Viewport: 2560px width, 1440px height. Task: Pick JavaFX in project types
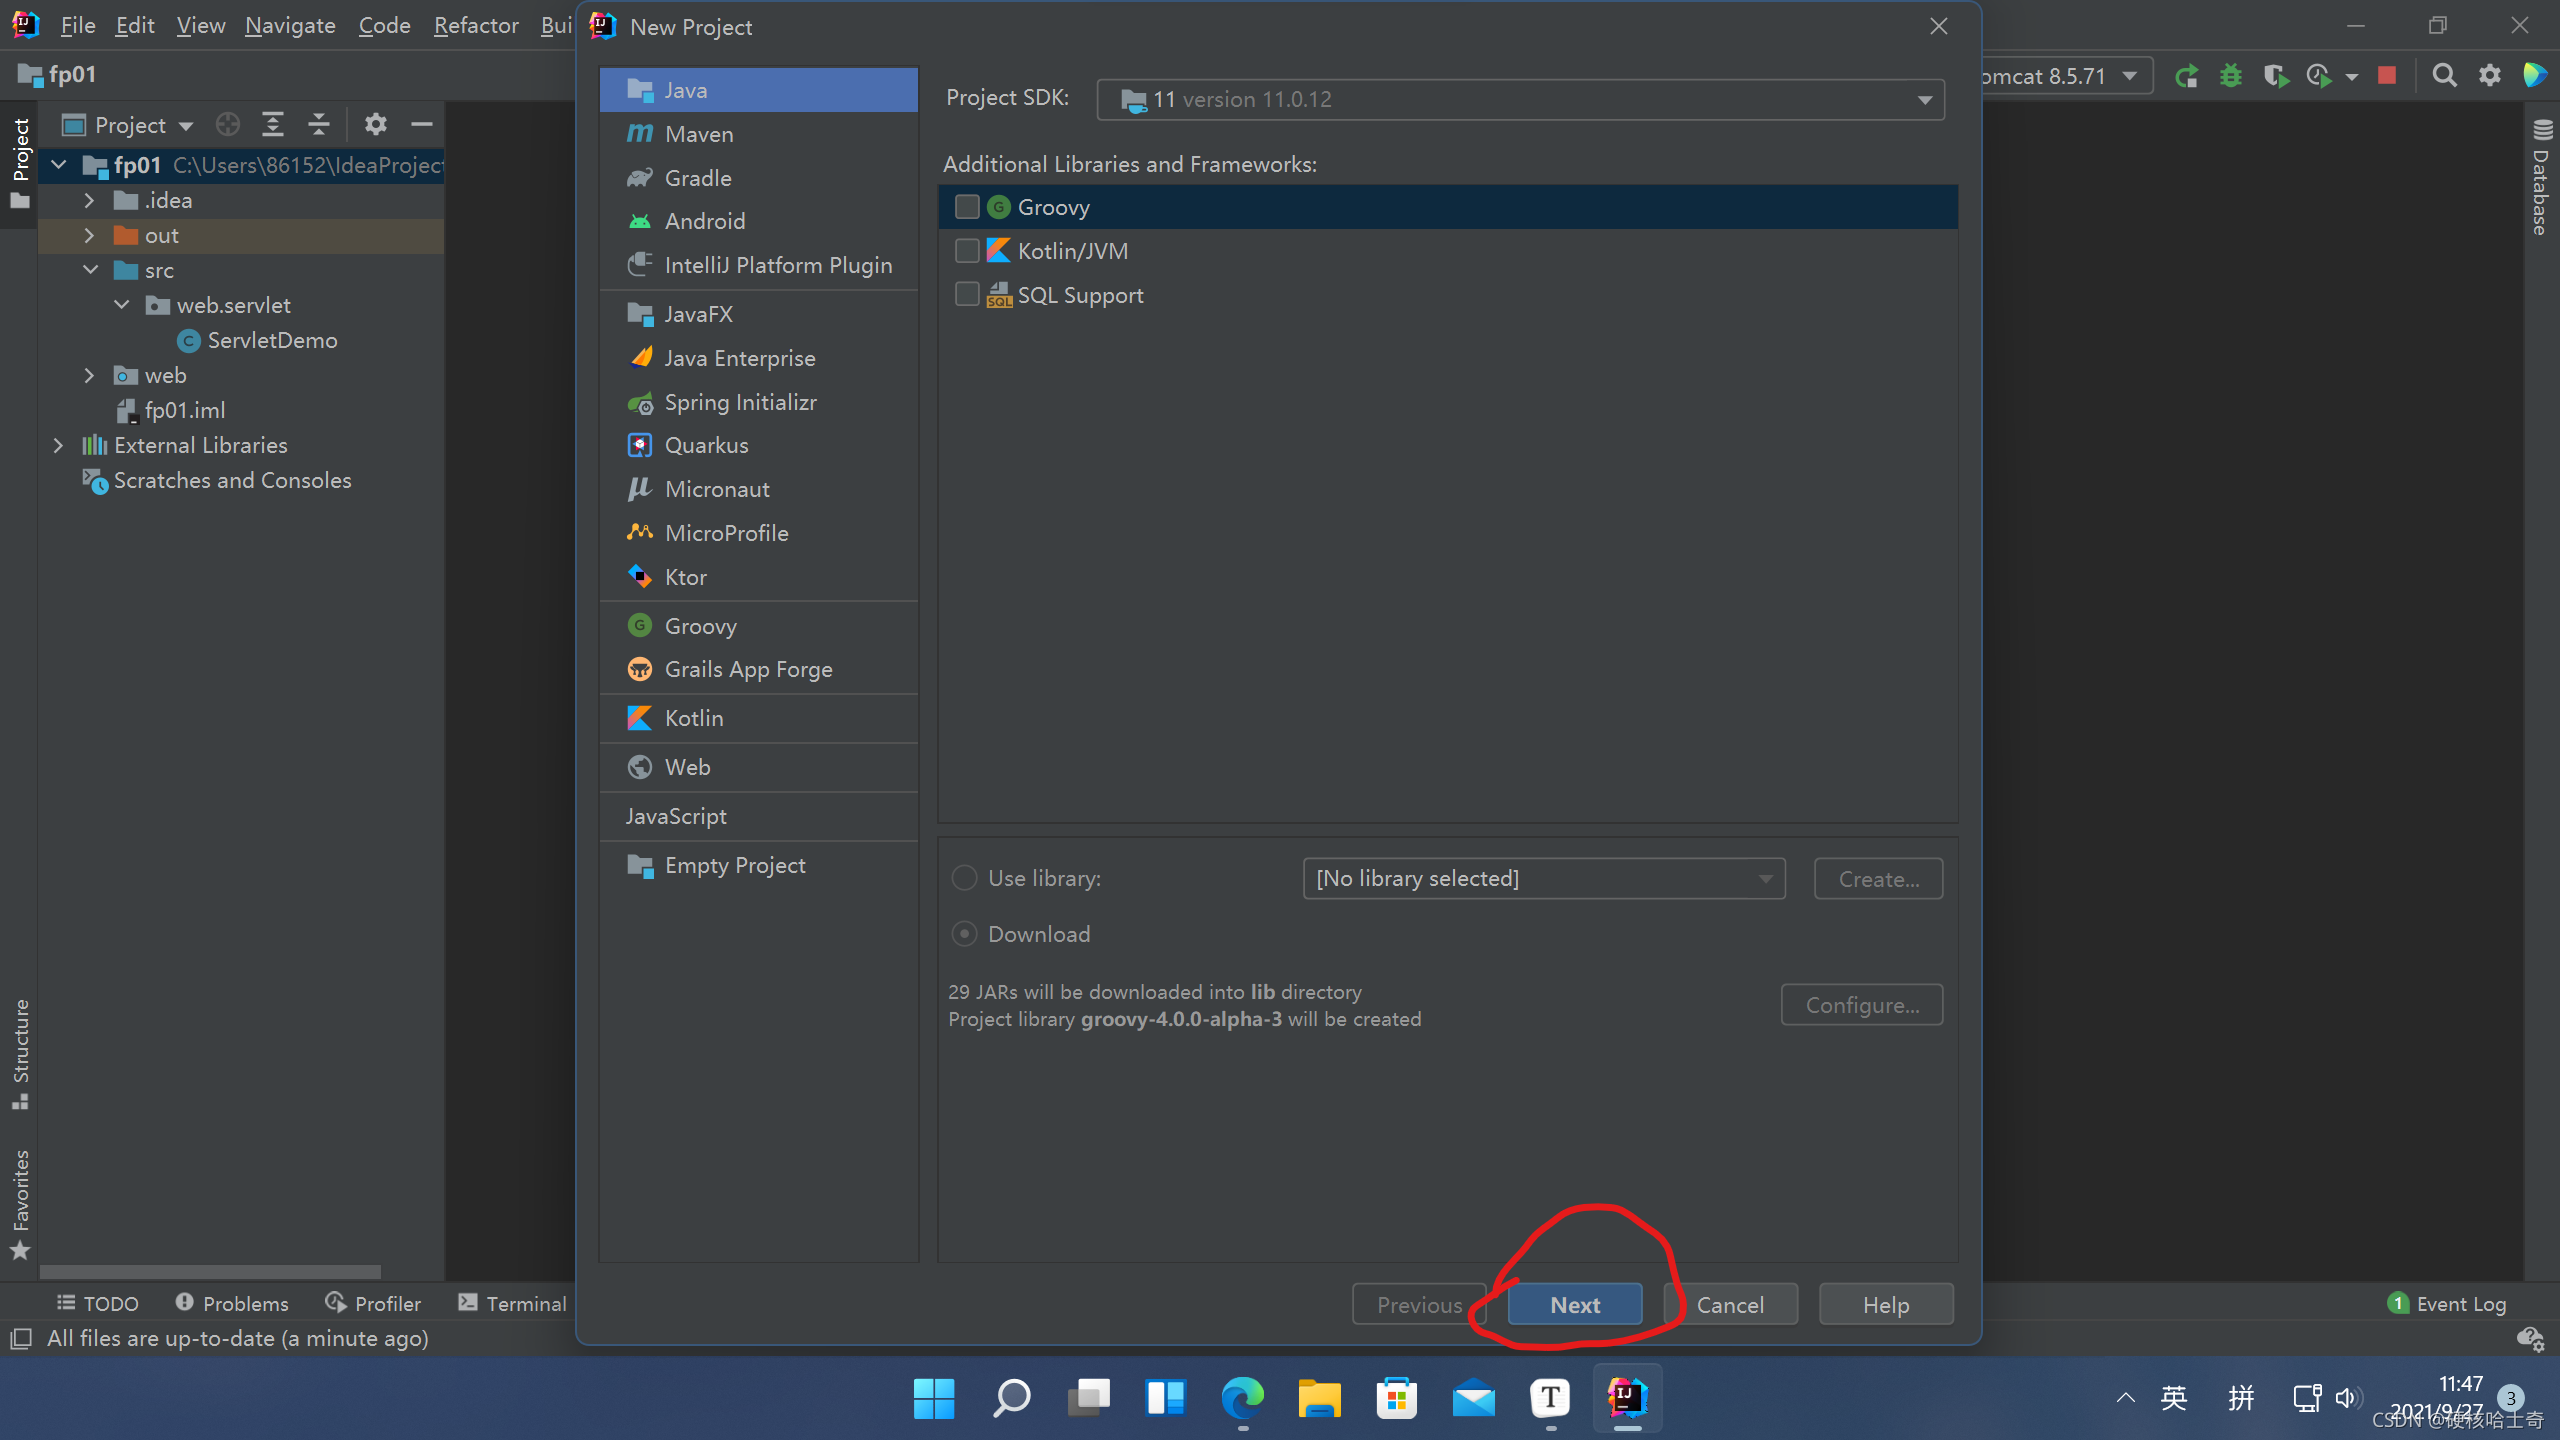(758, 314)
